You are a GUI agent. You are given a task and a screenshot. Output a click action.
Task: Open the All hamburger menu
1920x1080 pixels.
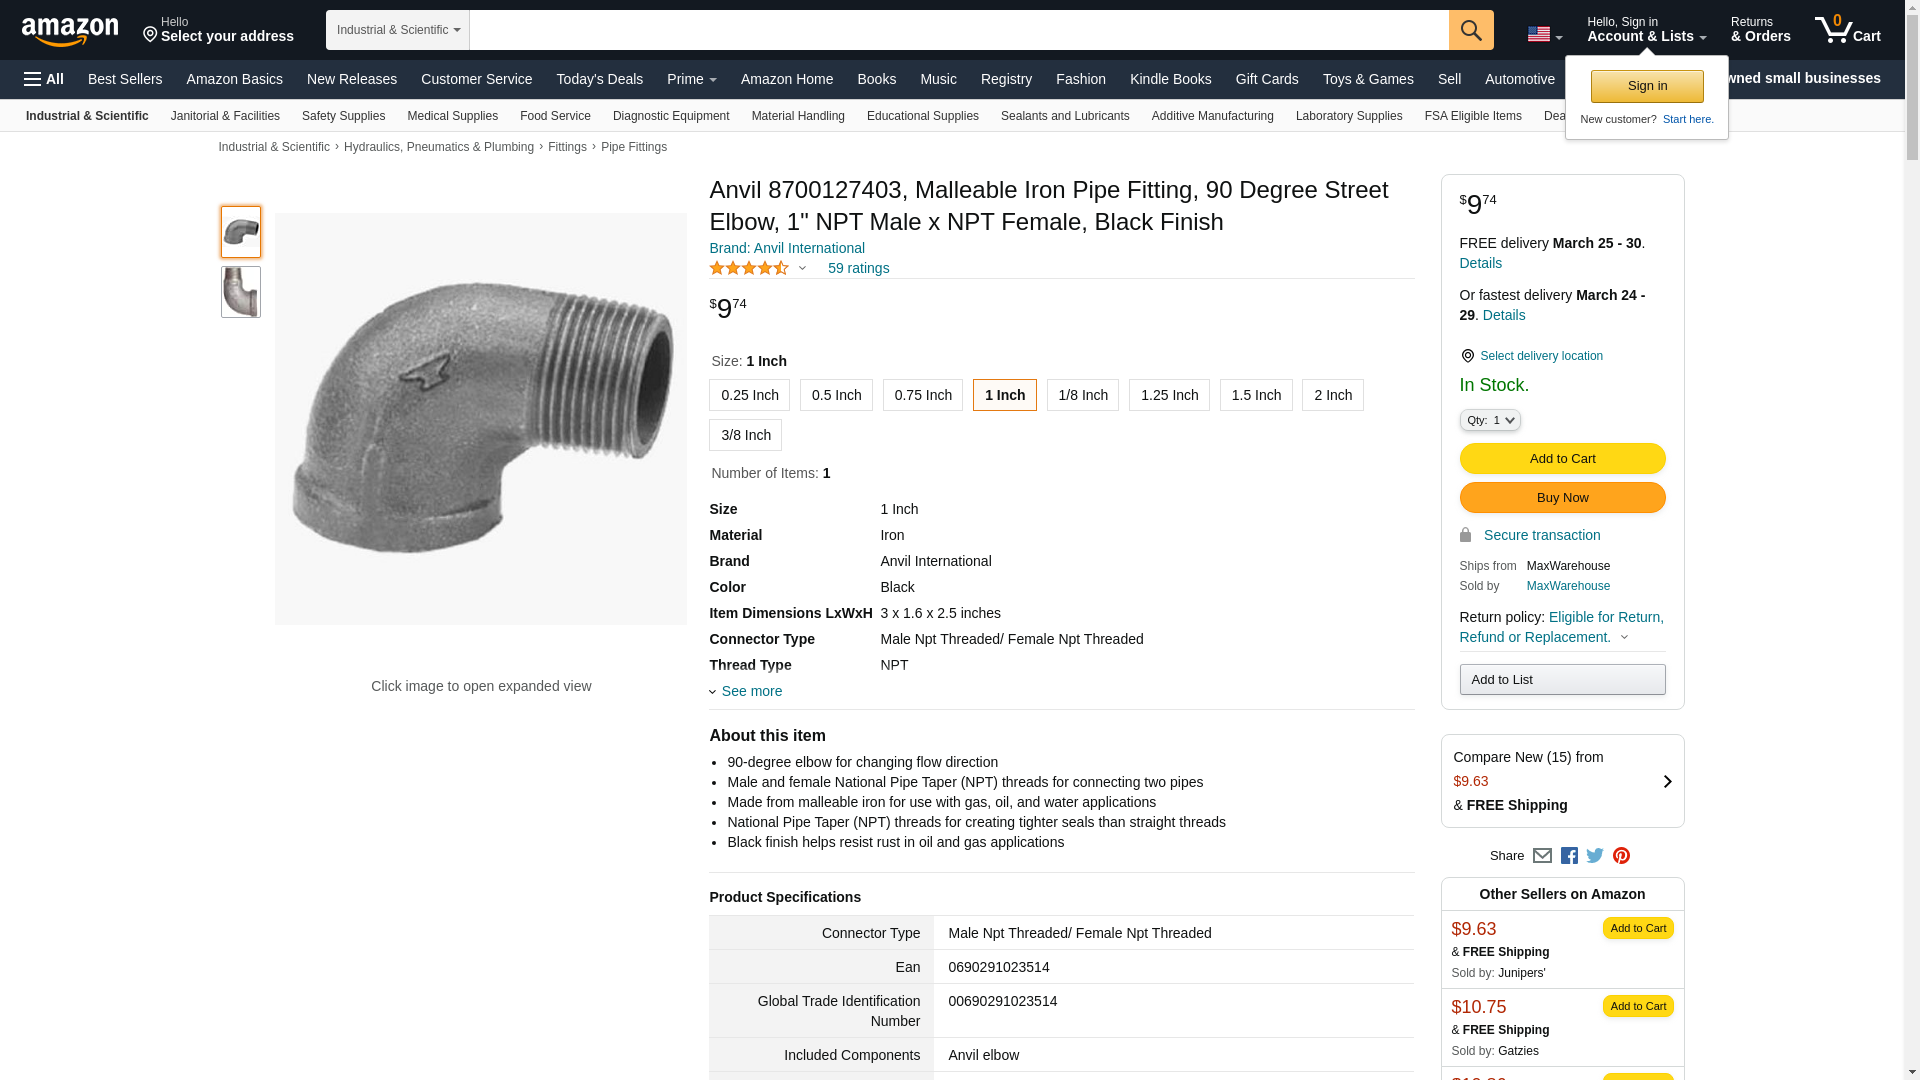tap(44, 79)
